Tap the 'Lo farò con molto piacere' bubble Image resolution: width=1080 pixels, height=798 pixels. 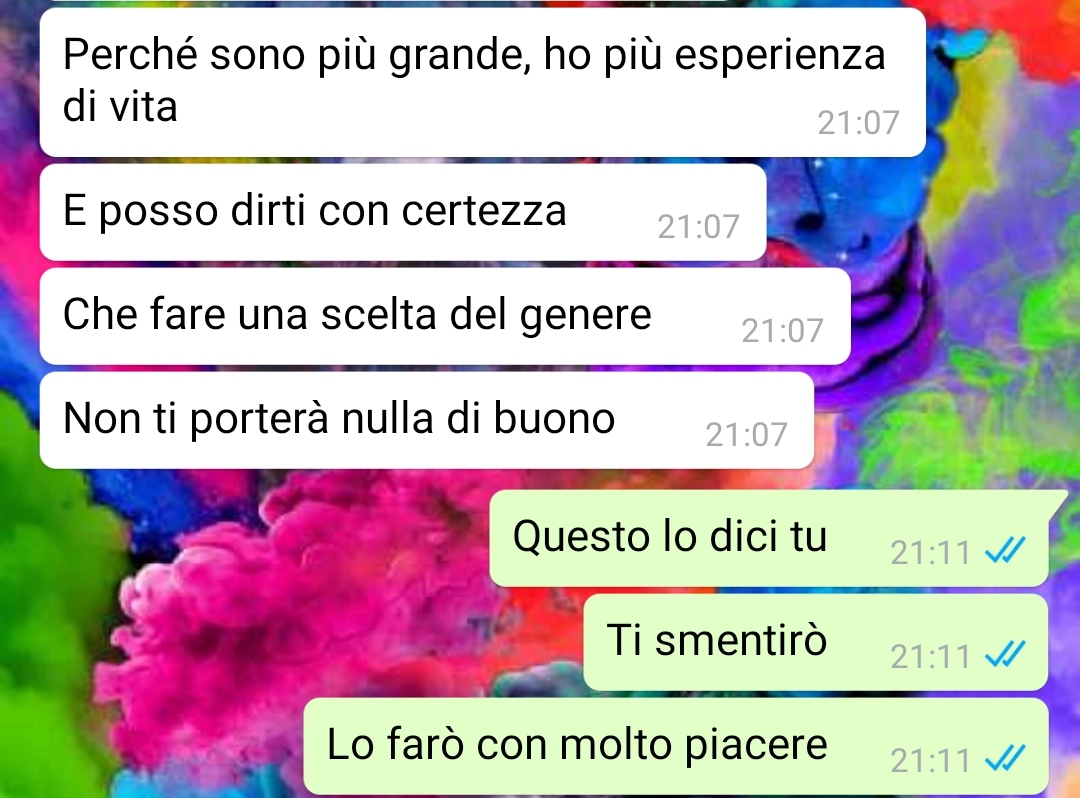click(x=676, y=746)
